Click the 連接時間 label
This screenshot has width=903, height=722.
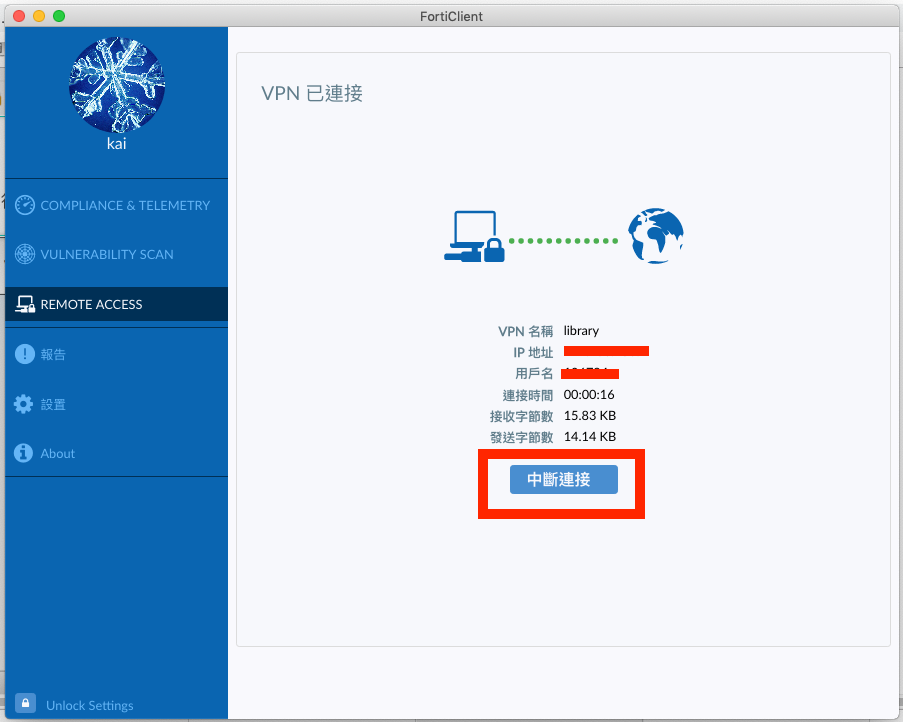(x=528, y=395)
